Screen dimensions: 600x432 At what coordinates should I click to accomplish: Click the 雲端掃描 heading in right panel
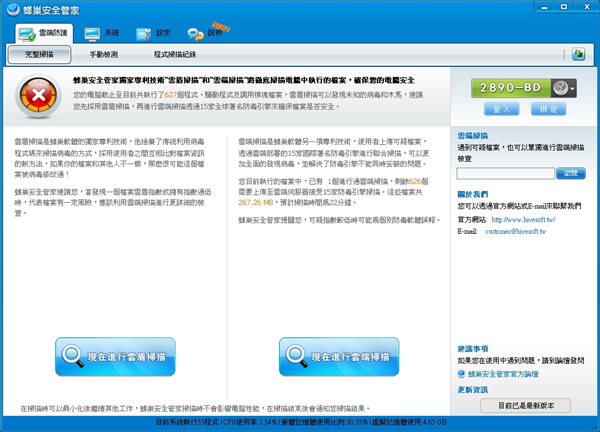click(x=473, y=136)
